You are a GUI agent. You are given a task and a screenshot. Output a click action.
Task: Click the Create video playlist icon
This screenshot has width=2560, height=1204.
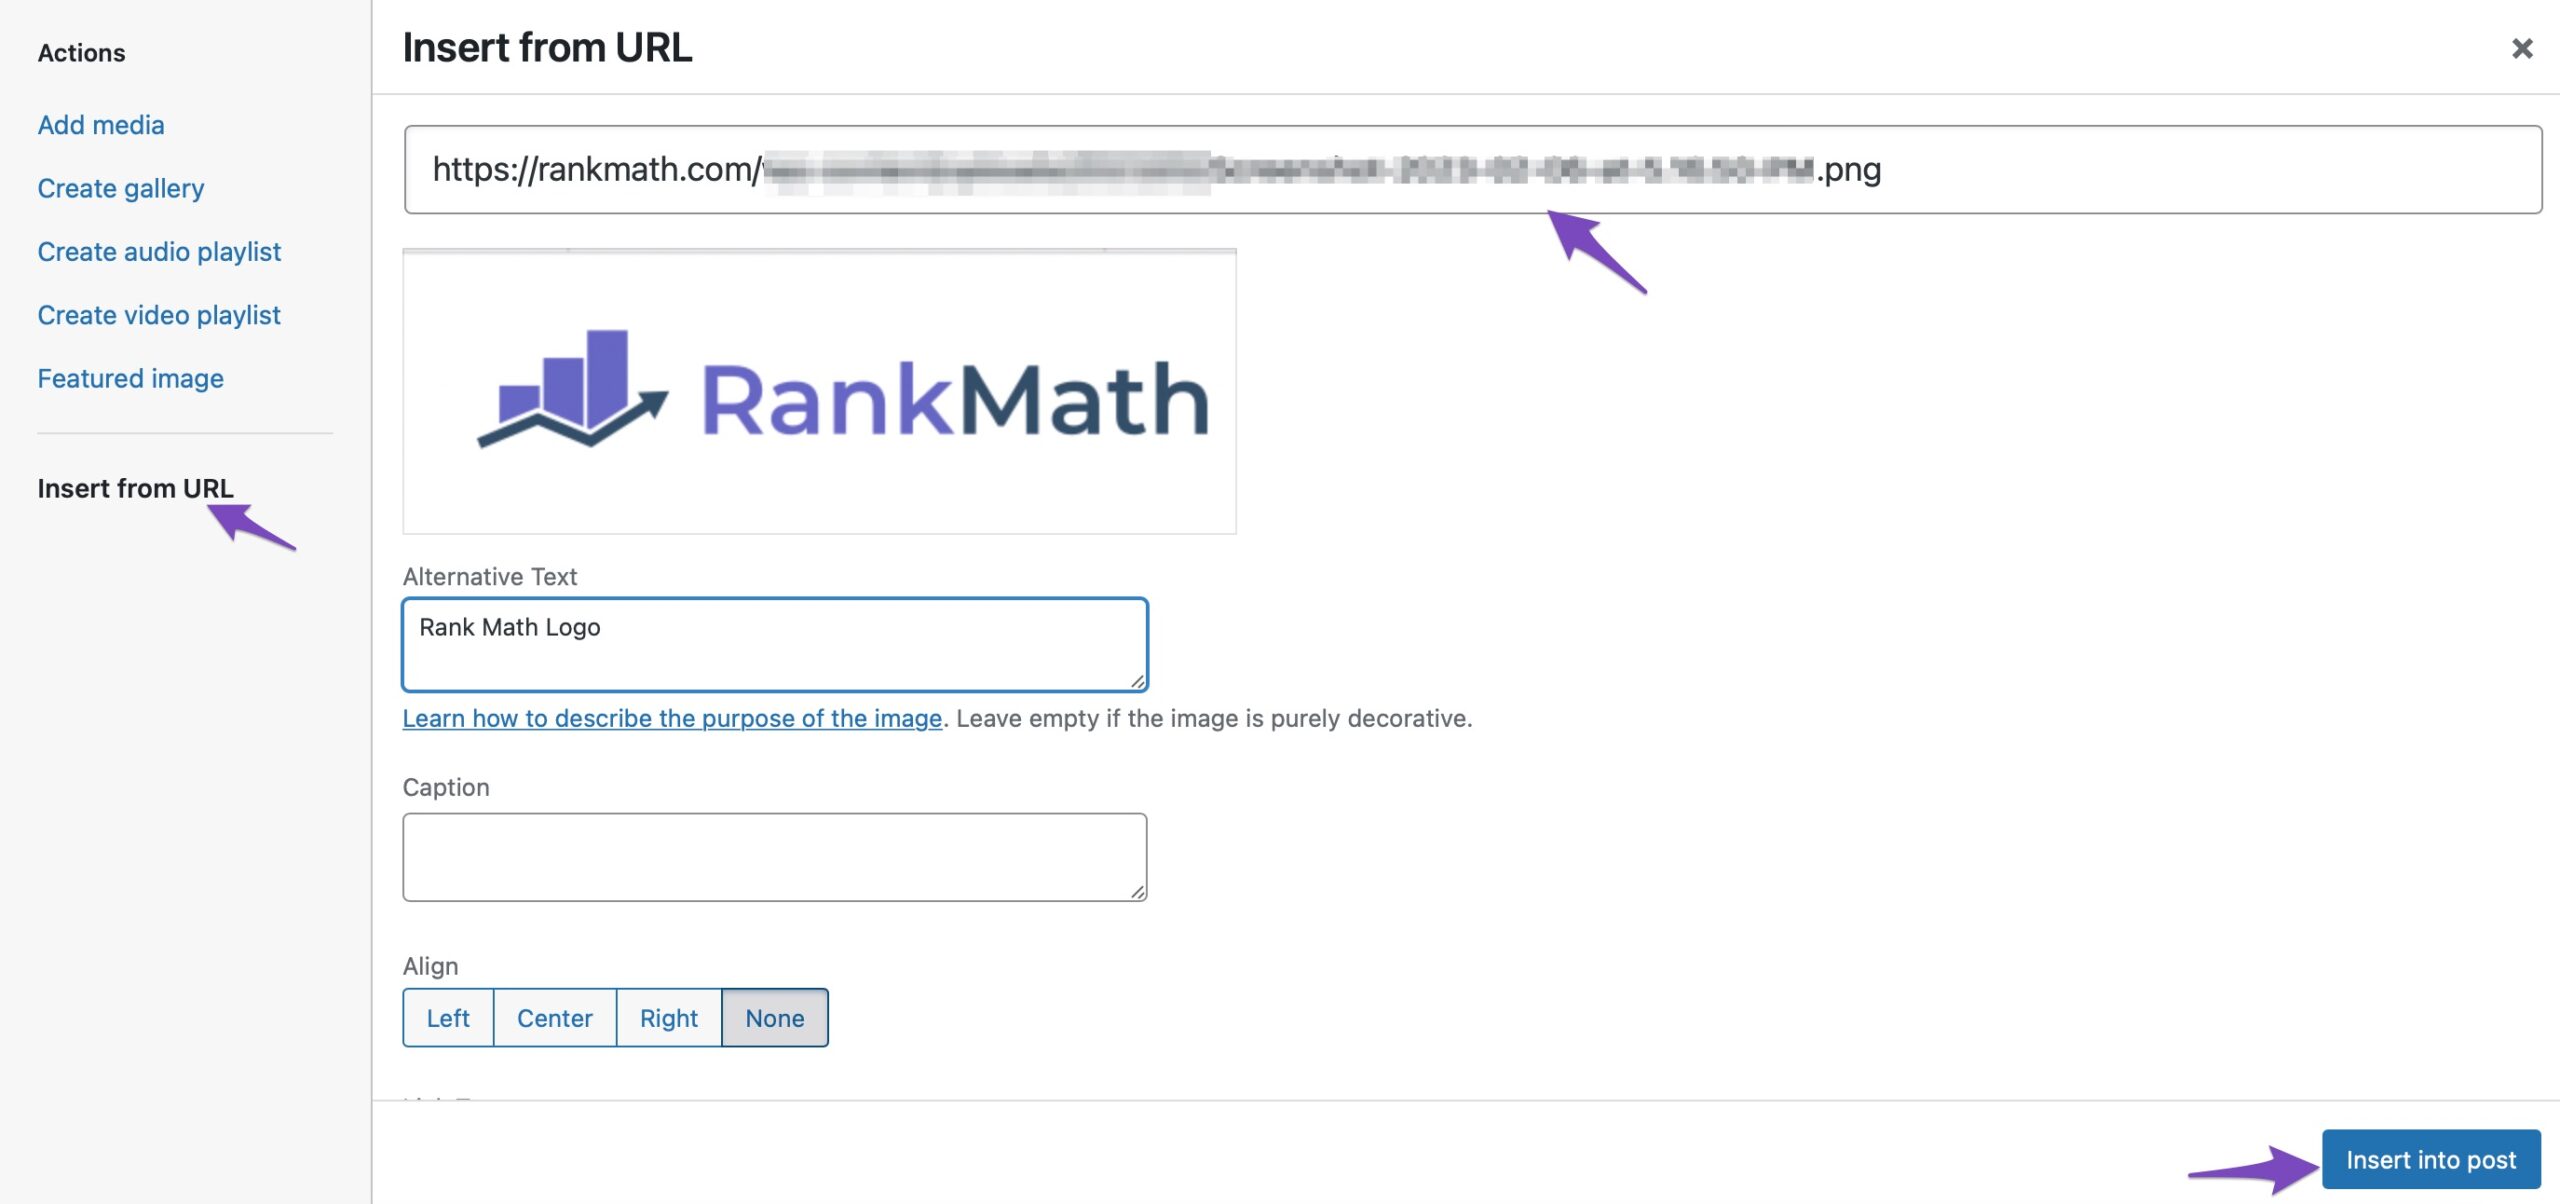[x=158, y=315]
